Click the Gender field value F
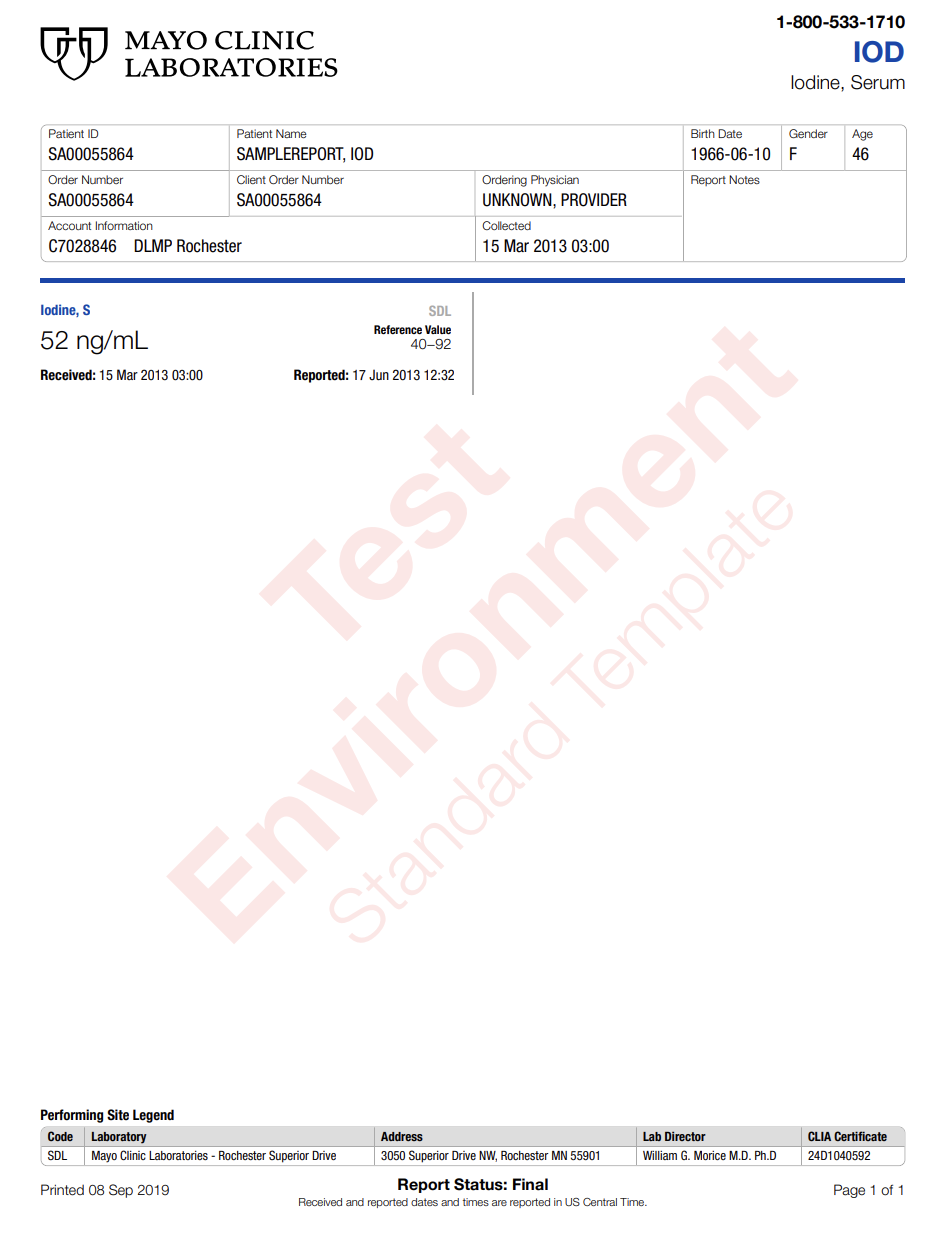Screen dimensions: 948x1240 [793, 155]
